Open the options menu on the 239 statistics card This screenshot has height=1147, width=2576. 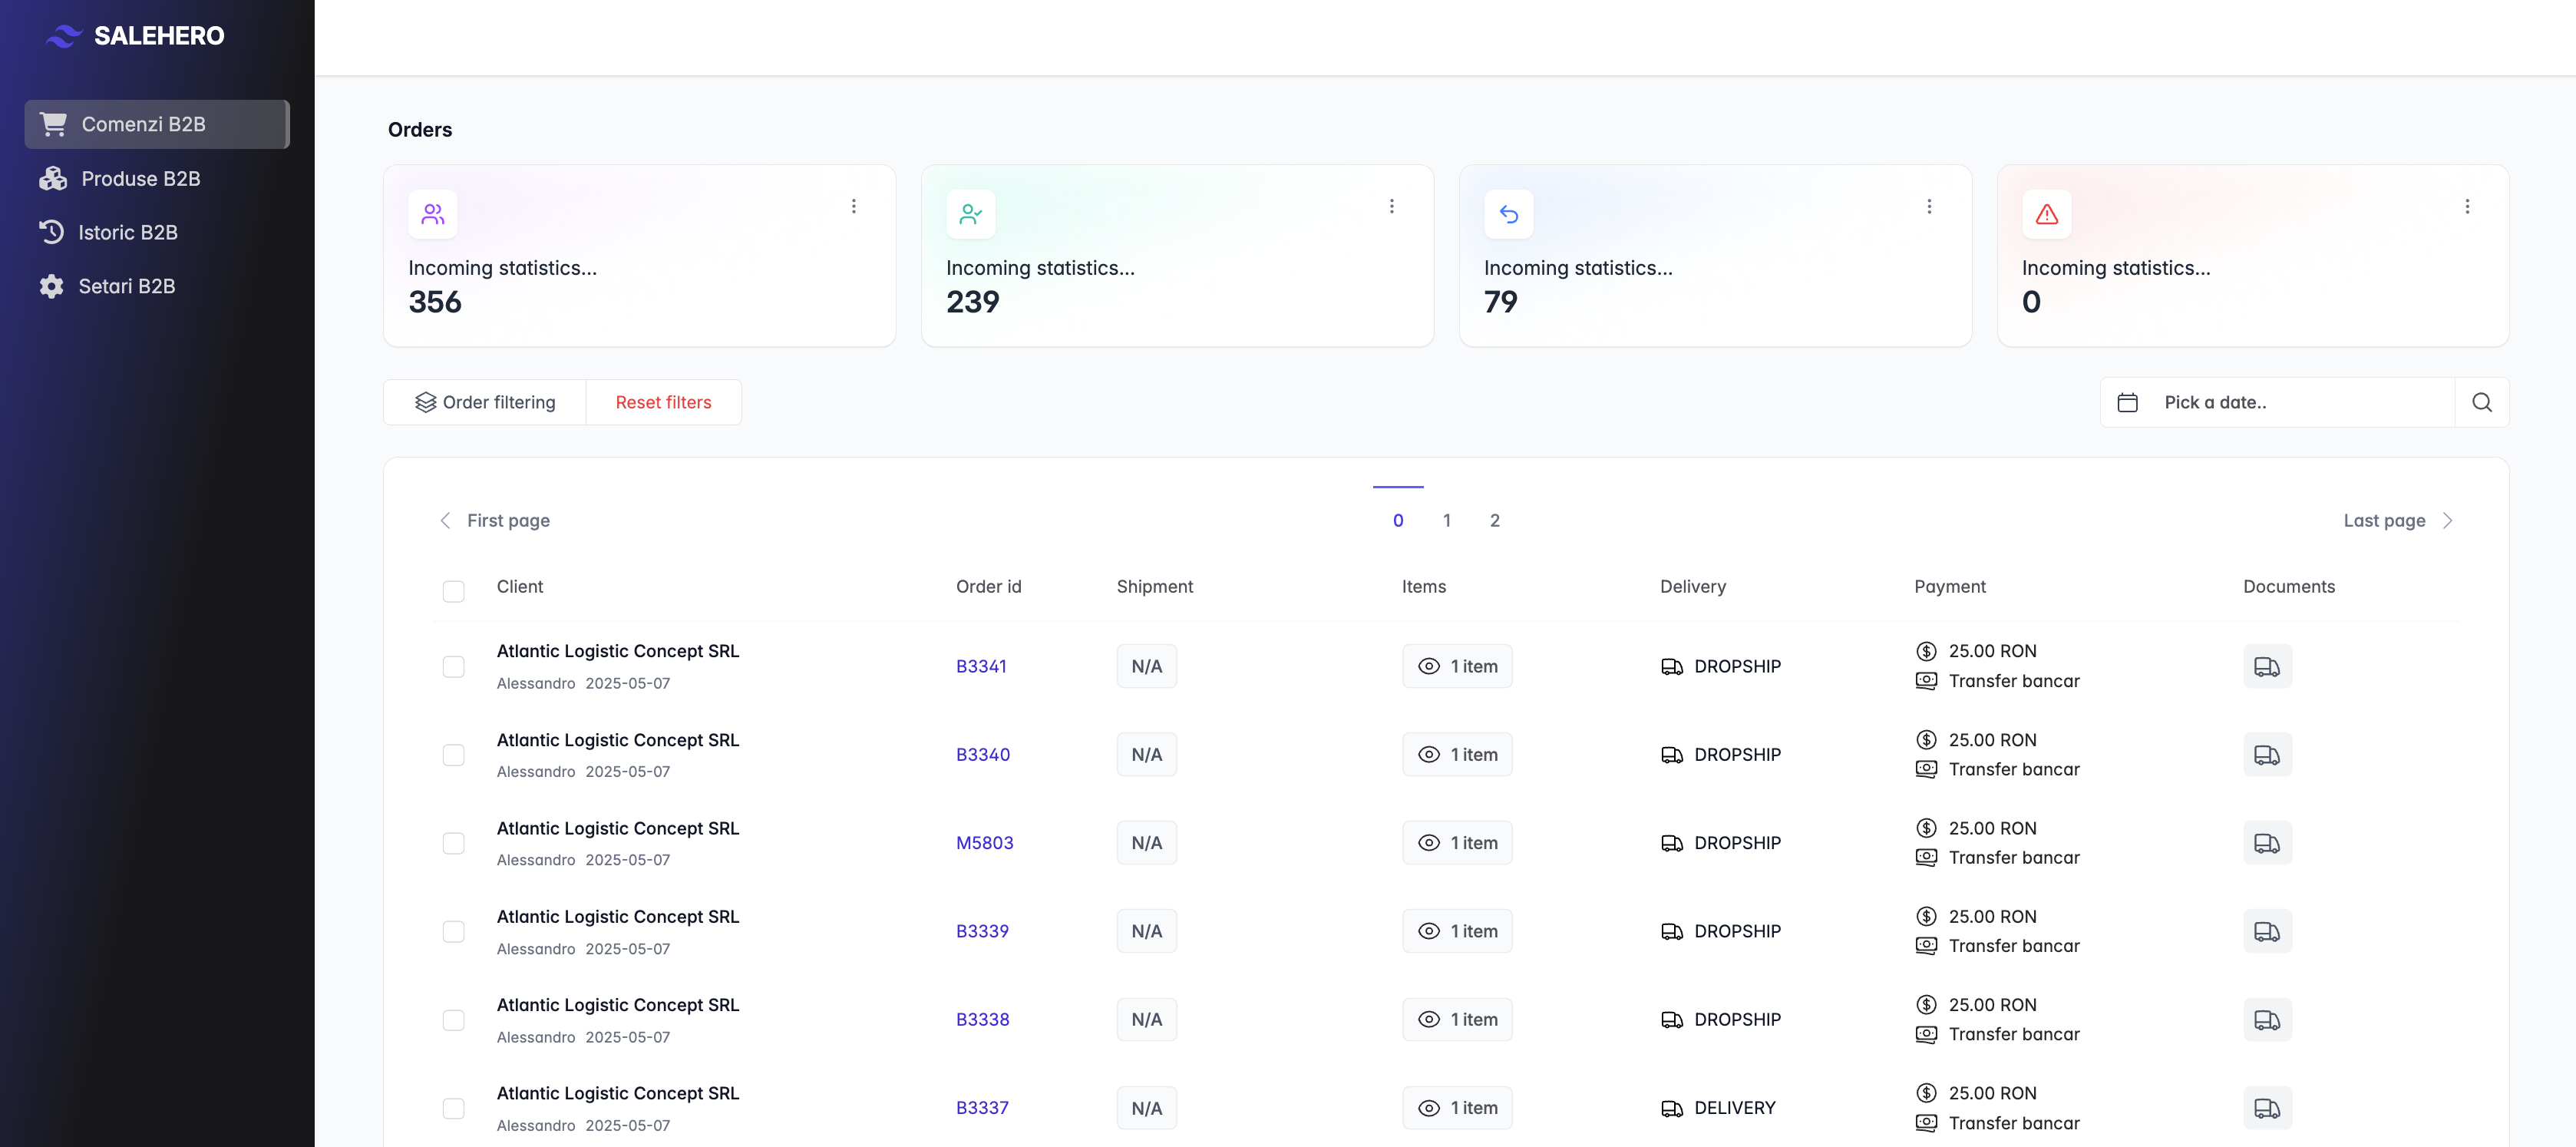coord(1391,206)
